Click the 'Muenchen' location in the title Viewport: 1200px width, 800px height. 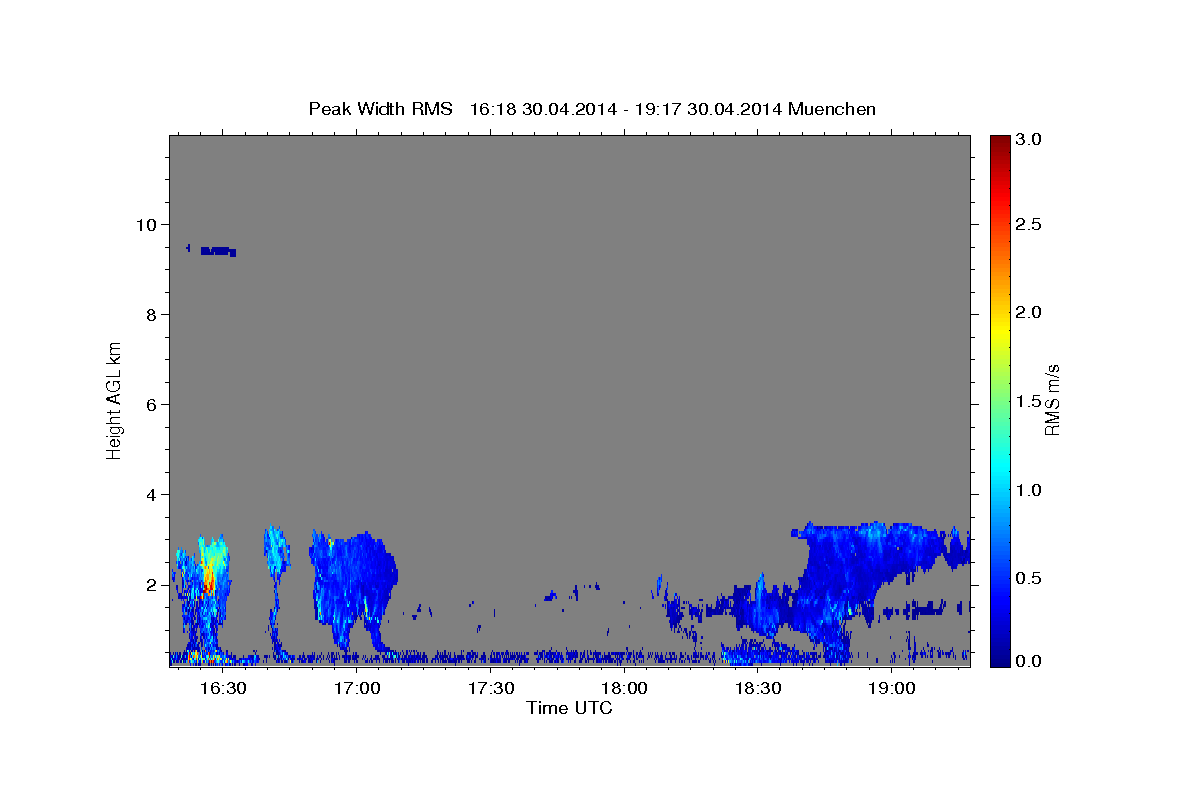click(832, 109)
